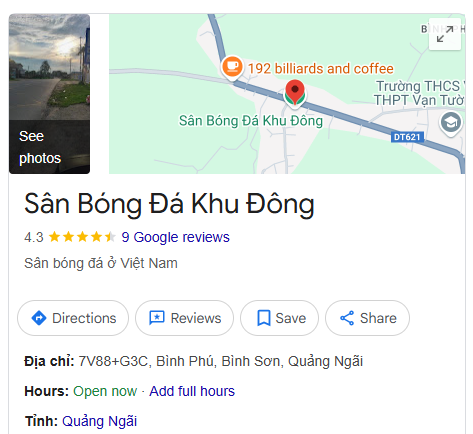Open the Quảng Ngãi province link

point(99,421)
